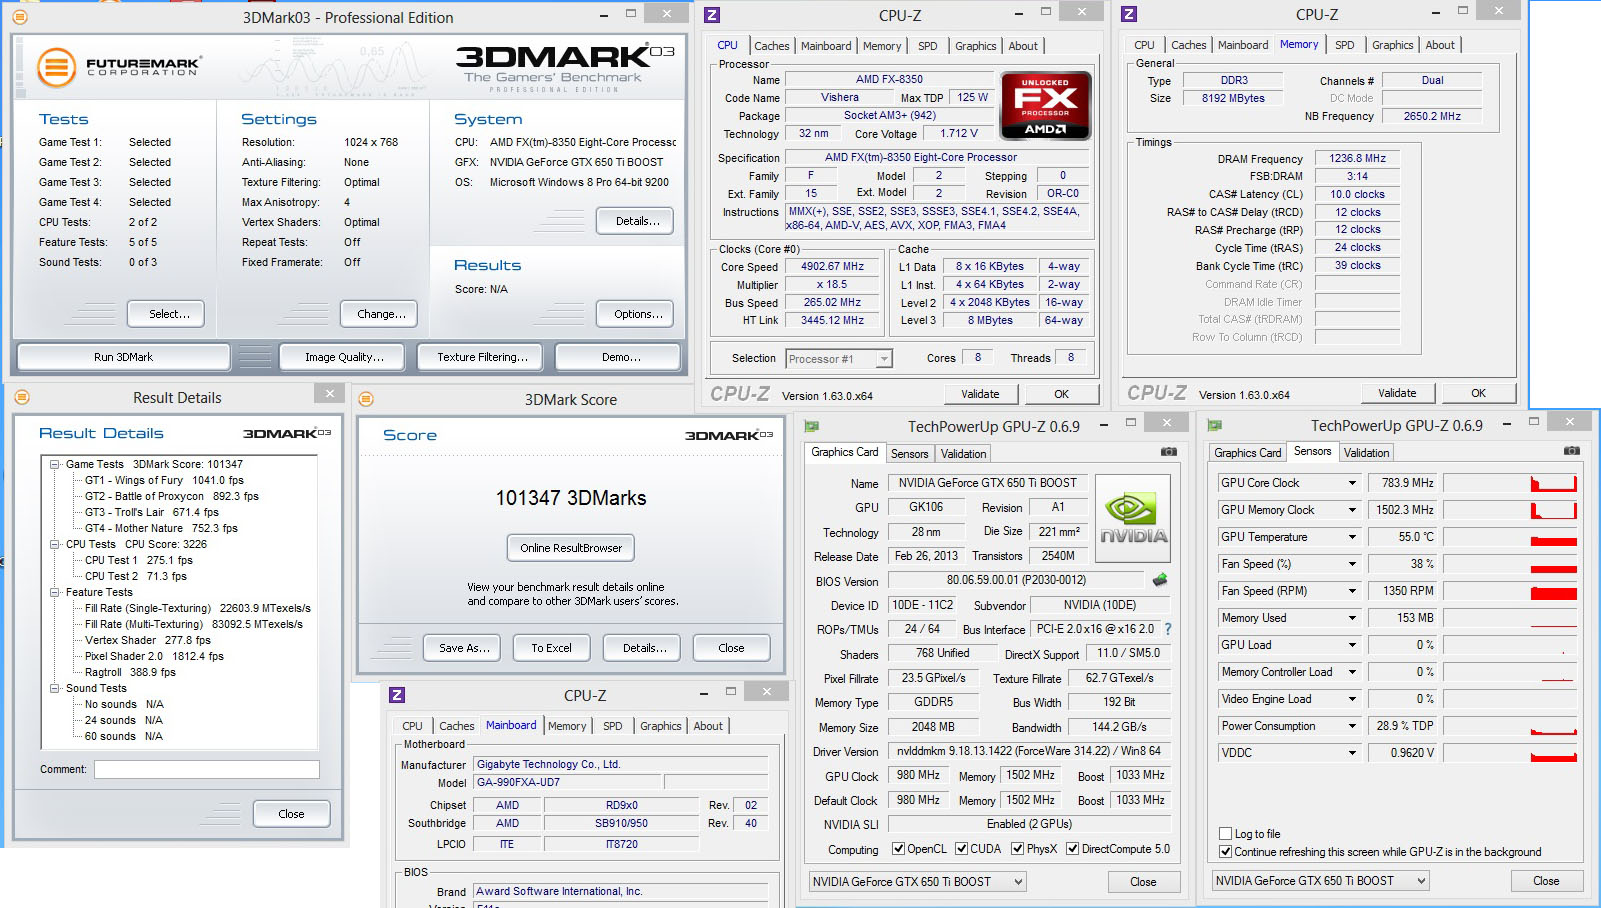1601x908 pixels.
Task: Click GPU-Z title icon in the Graphics Card window
Action: (x=812, y=426)
